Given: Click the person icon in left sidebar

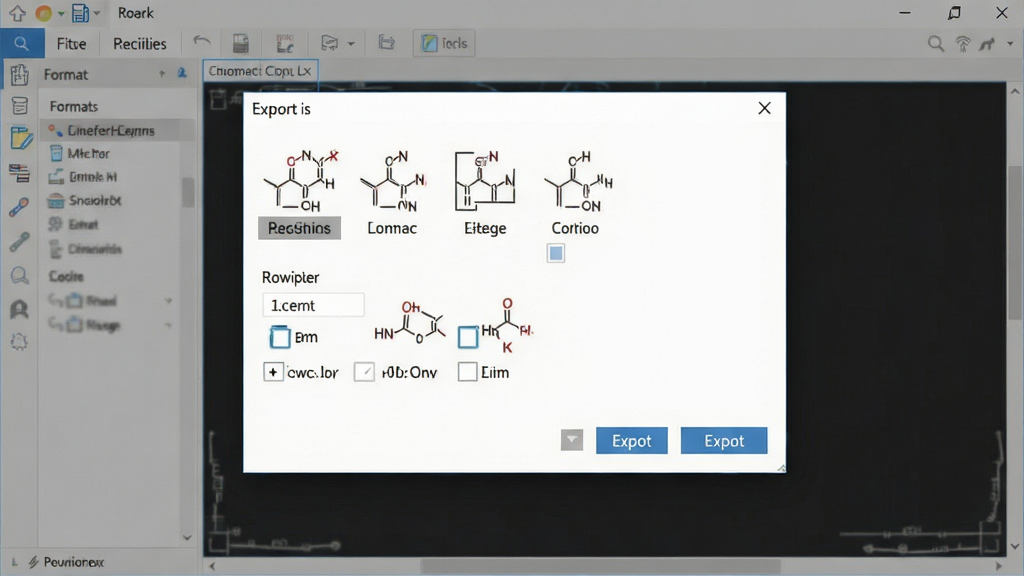Looking at the screenshot, I should coord(20,308).
